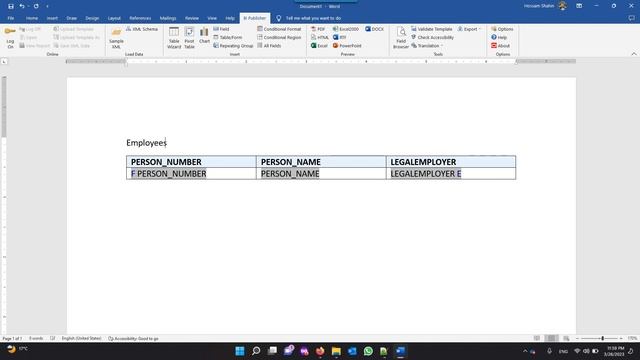Click the LEGALEMPLOYER E form field

pyautogui.click(x=426, y=173)
